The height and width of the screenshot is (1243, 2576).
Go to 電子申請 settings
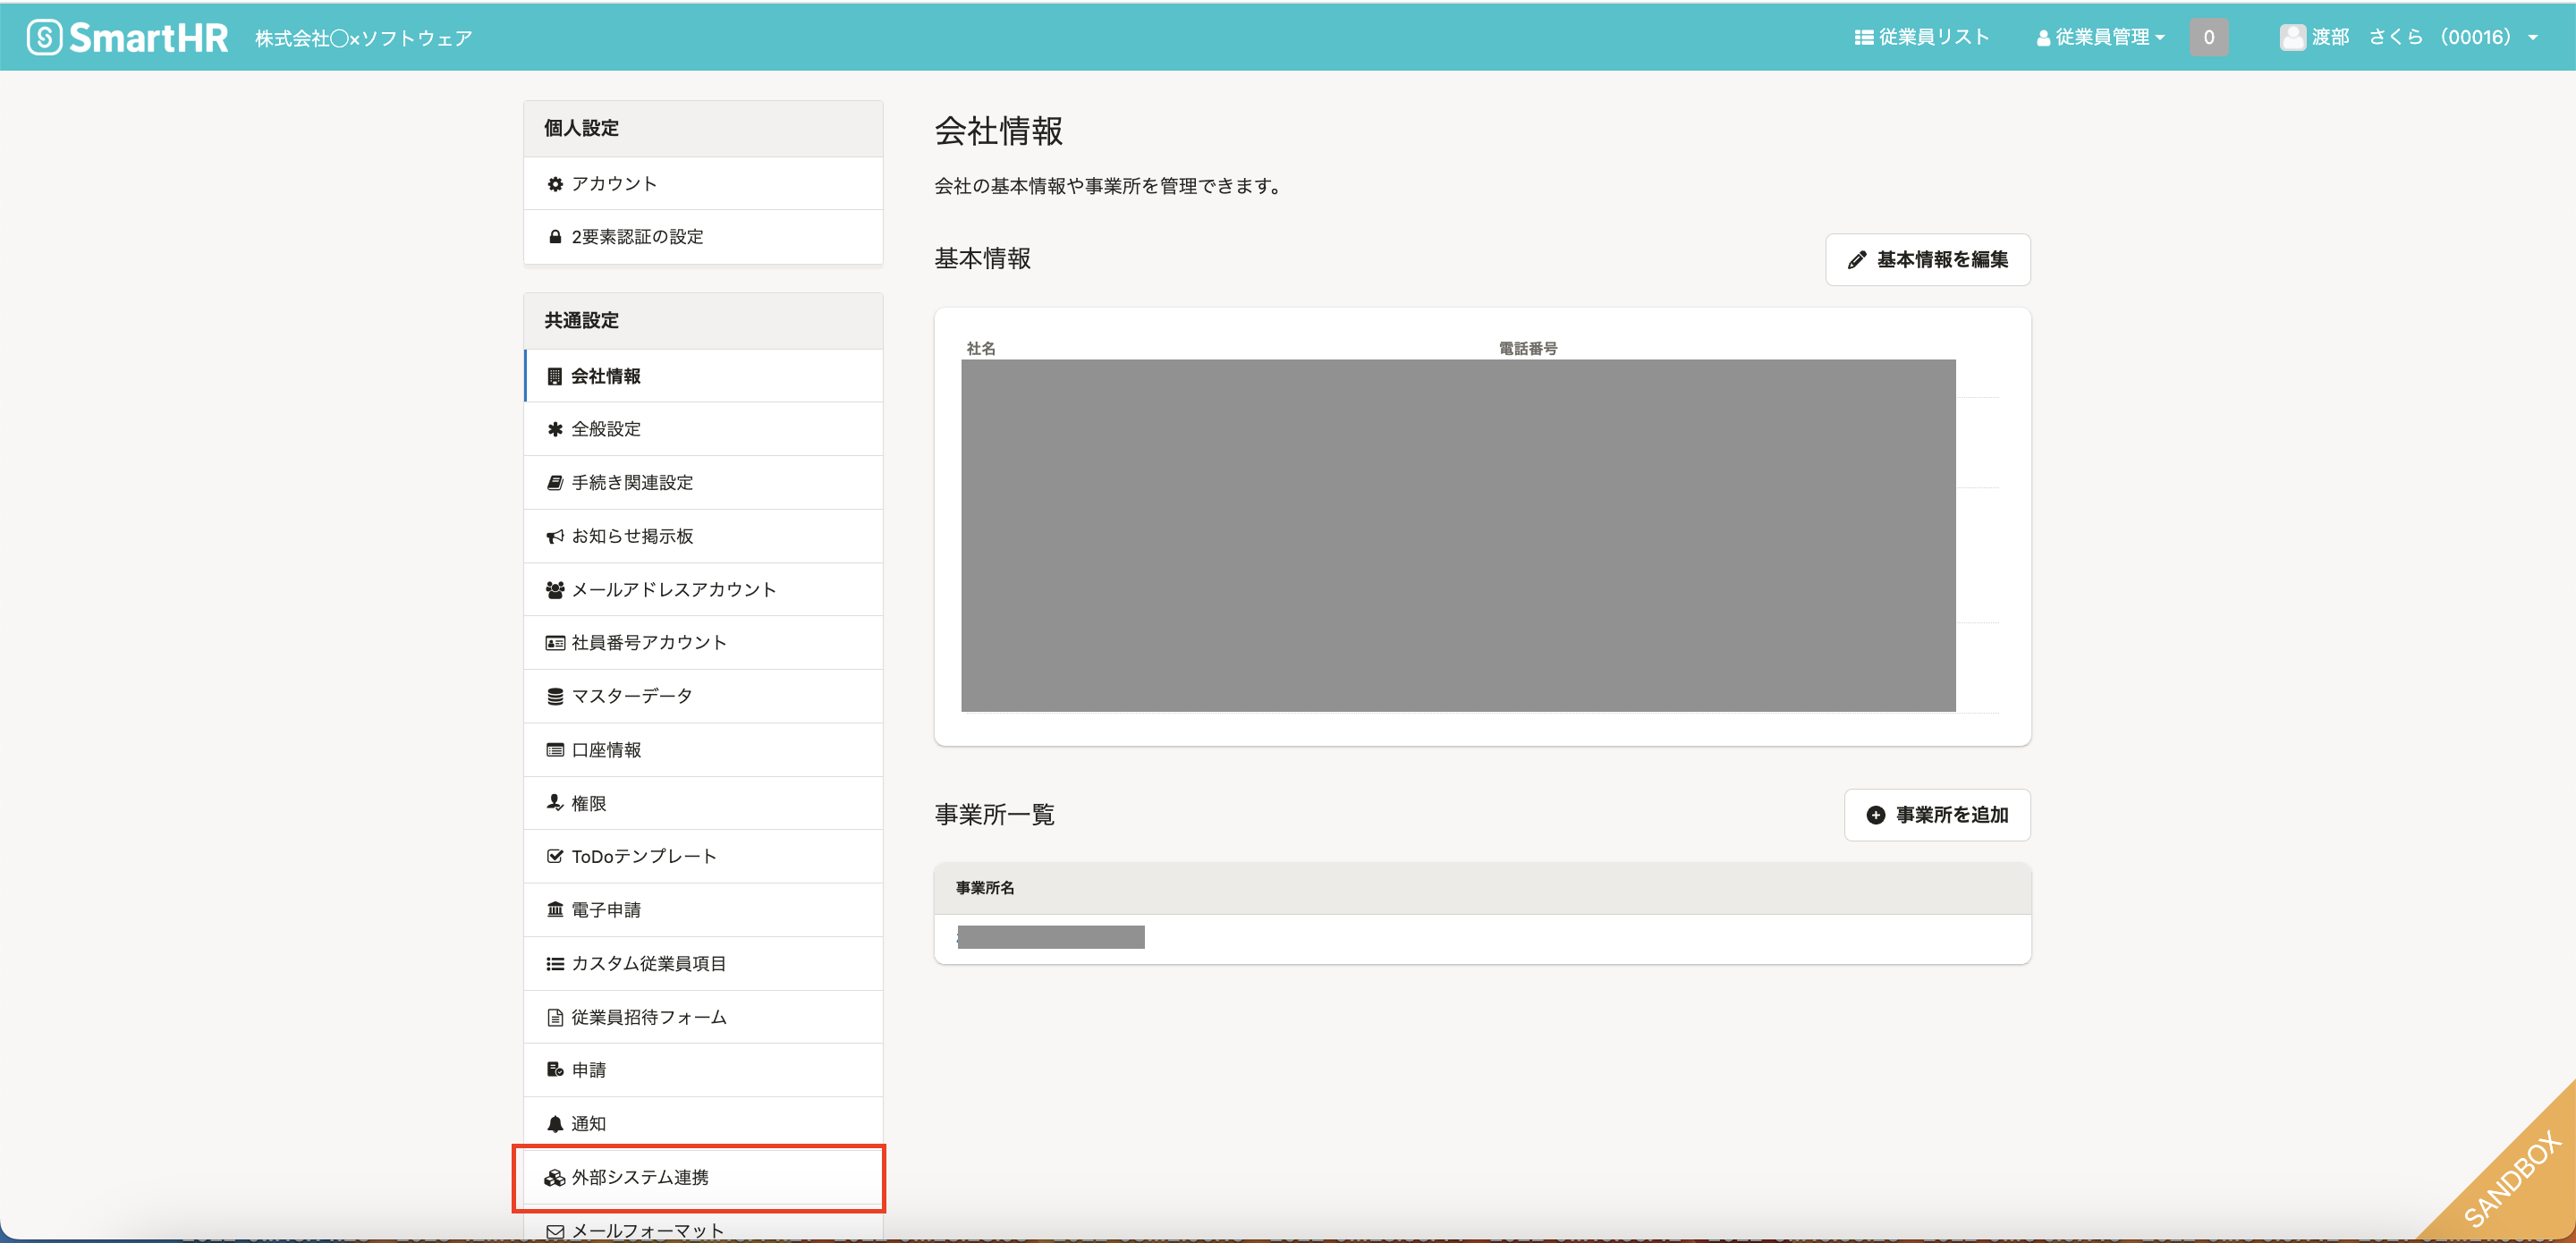pos(703,910)
